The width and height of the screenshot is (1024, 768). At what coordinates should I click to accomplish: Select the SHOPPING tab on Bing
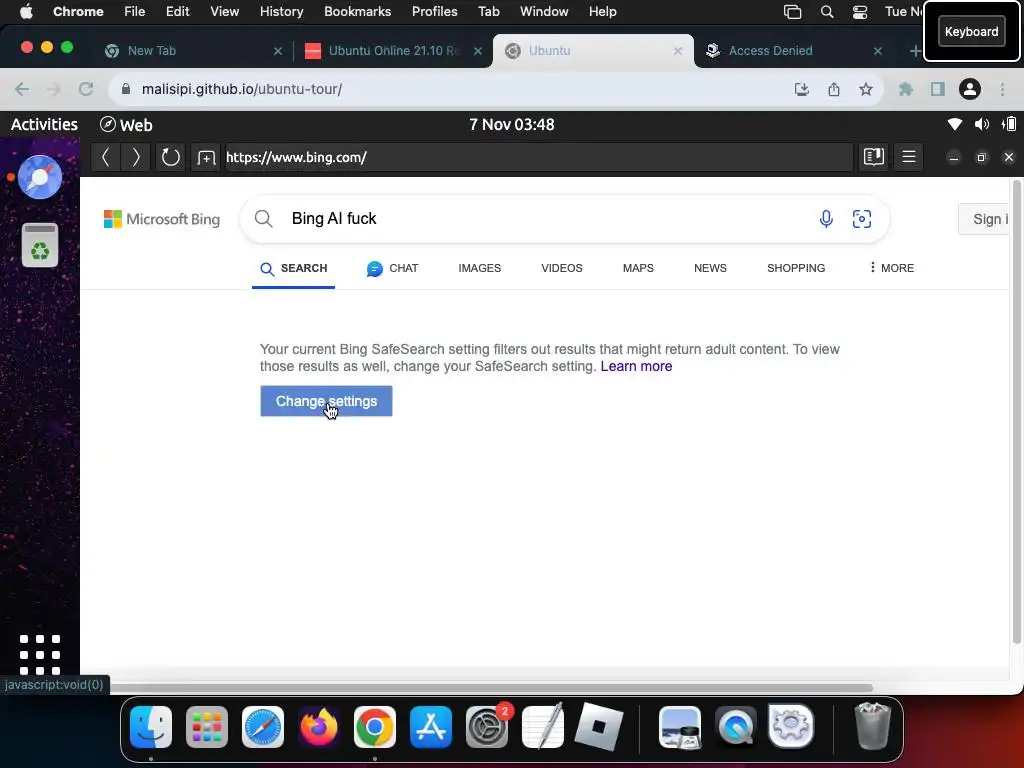coord(795,268)
